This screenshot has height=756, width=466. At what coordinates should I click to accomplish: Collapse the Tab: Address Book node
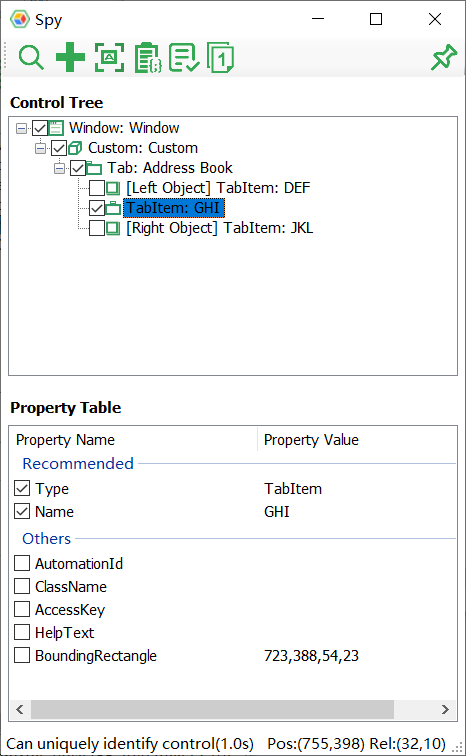click(59, 168)
